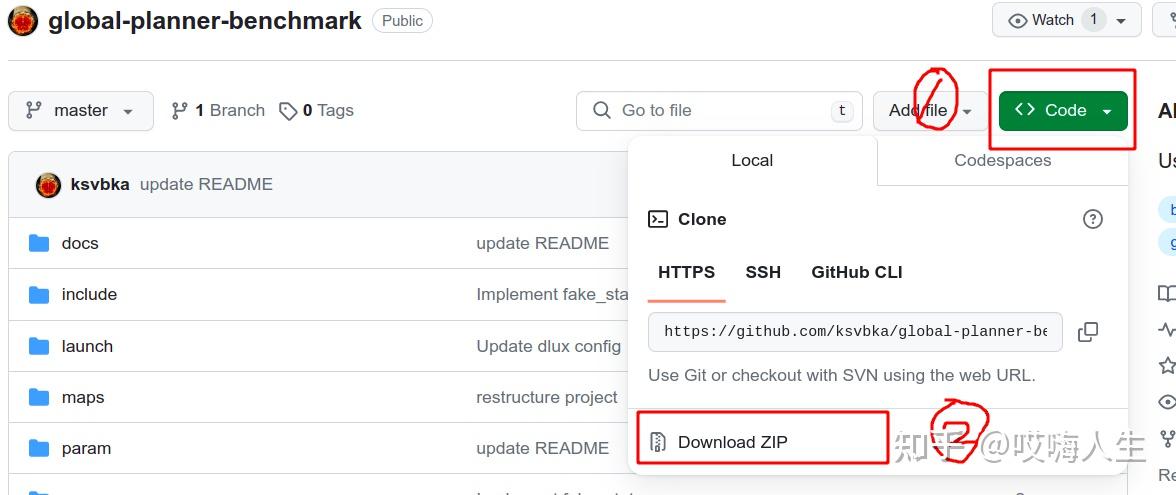
Task: Open the 1 Branch link
Action: pos(219,111)
